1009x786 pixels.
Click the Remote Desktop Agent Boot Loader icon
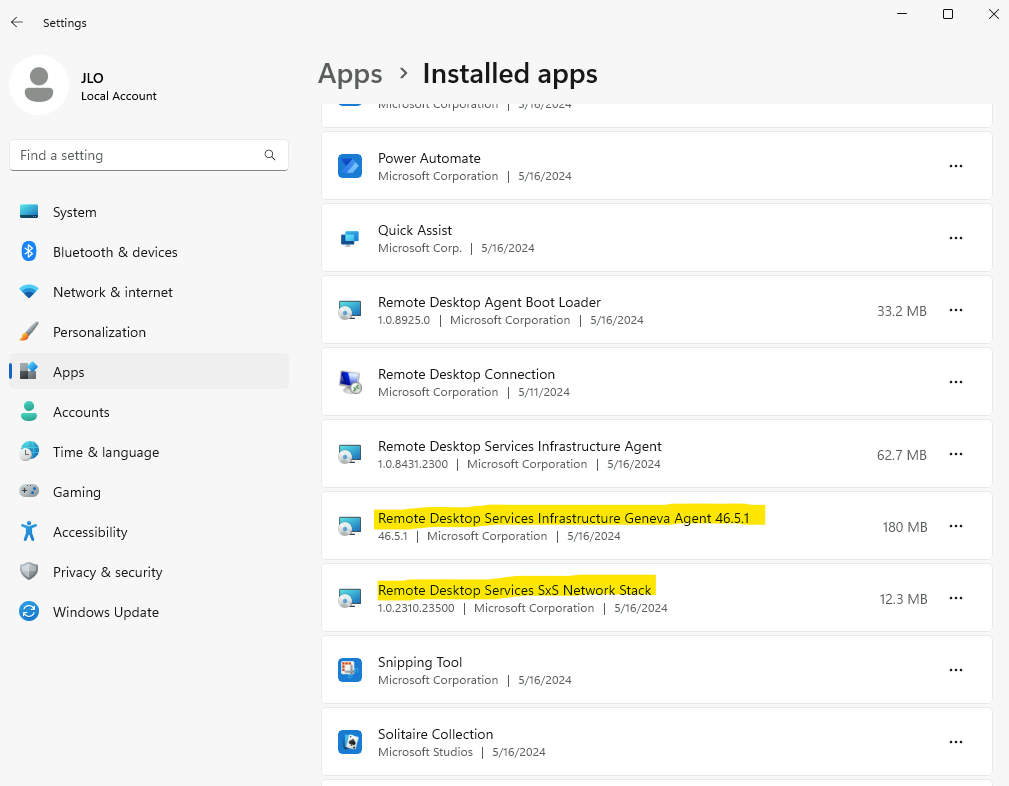pyautogui.click(x=350, y=310)
